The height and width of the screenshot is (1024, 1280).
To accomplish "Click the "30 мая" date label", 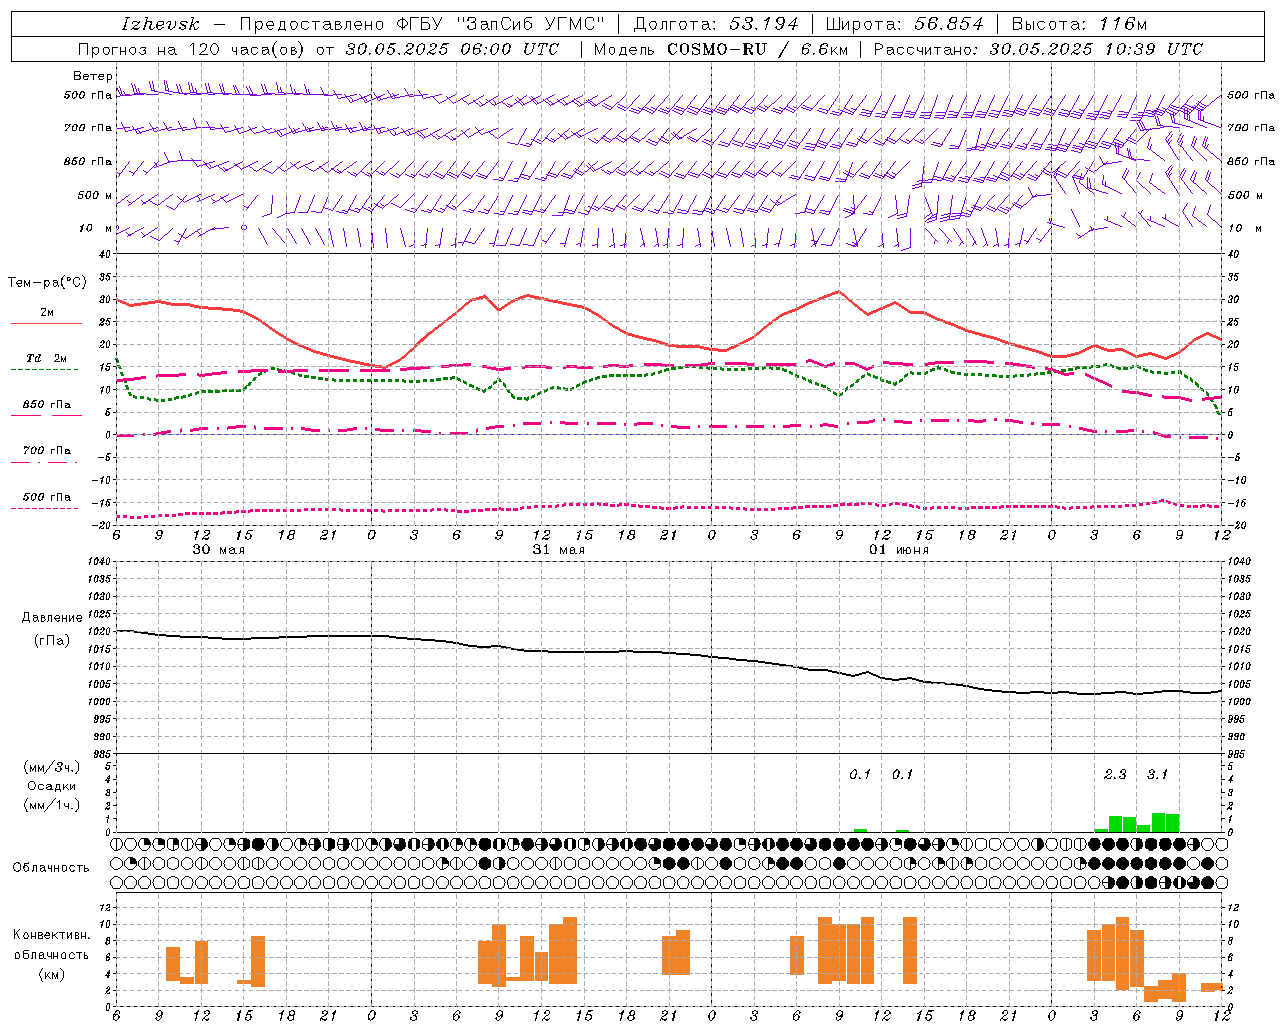I will coord(218,550).
